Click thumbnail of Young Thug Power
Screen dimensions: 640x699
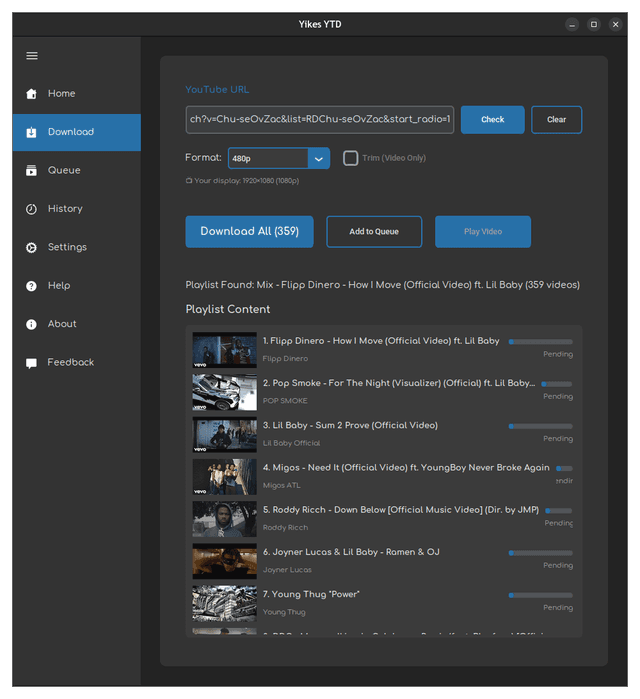point(225,604)
